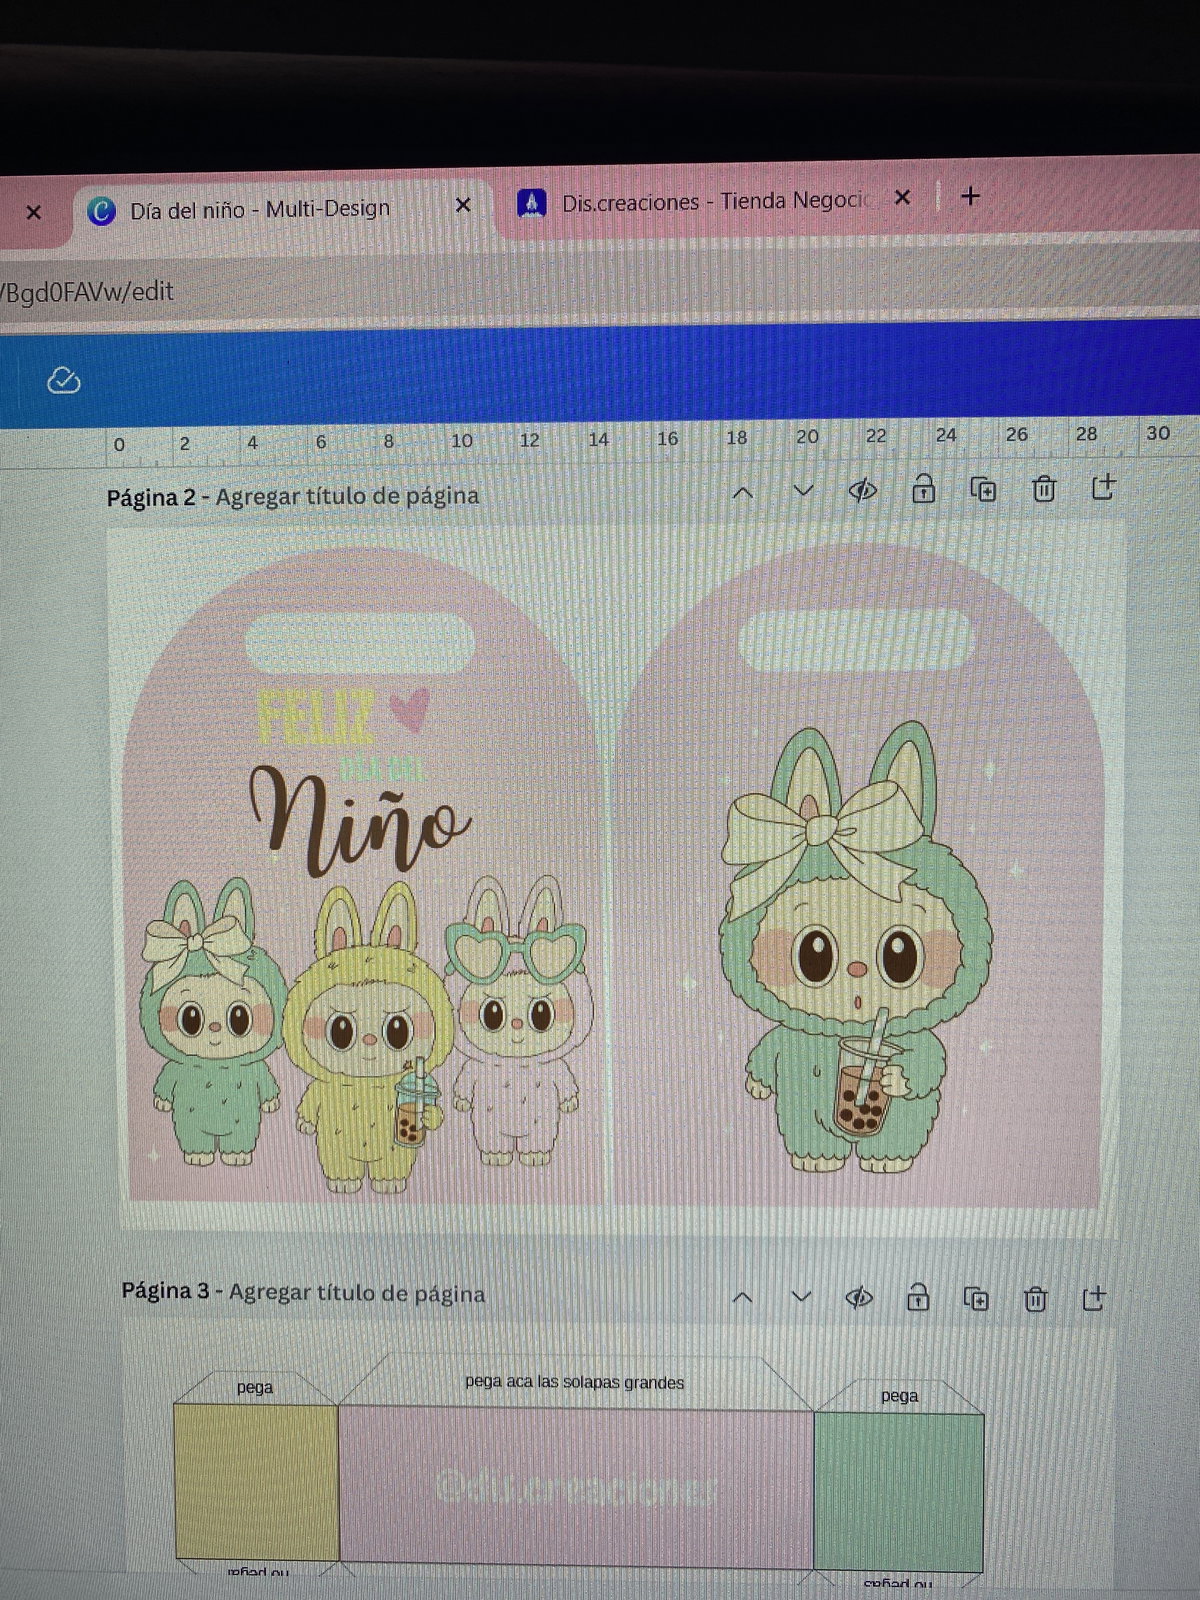Move Página 2 up with the chevron
The image size is (1200, 1600).
click(742, 492)
